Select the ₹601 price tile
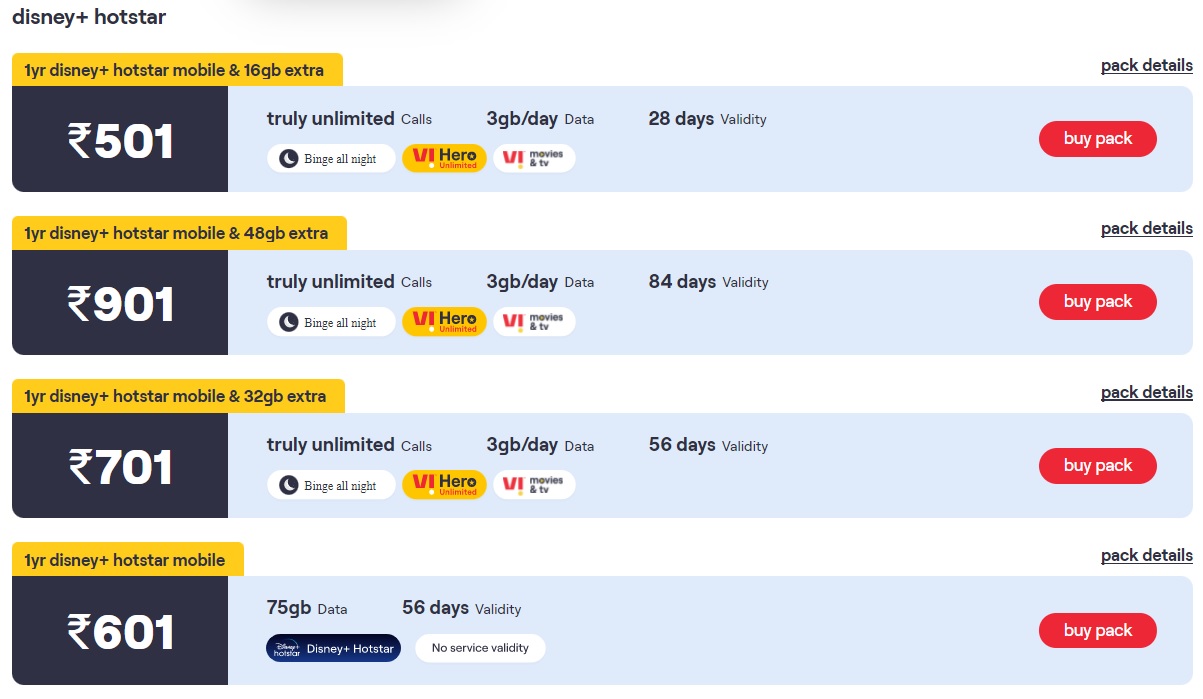Screen dimensions: 1203x699 coord(120,631)
